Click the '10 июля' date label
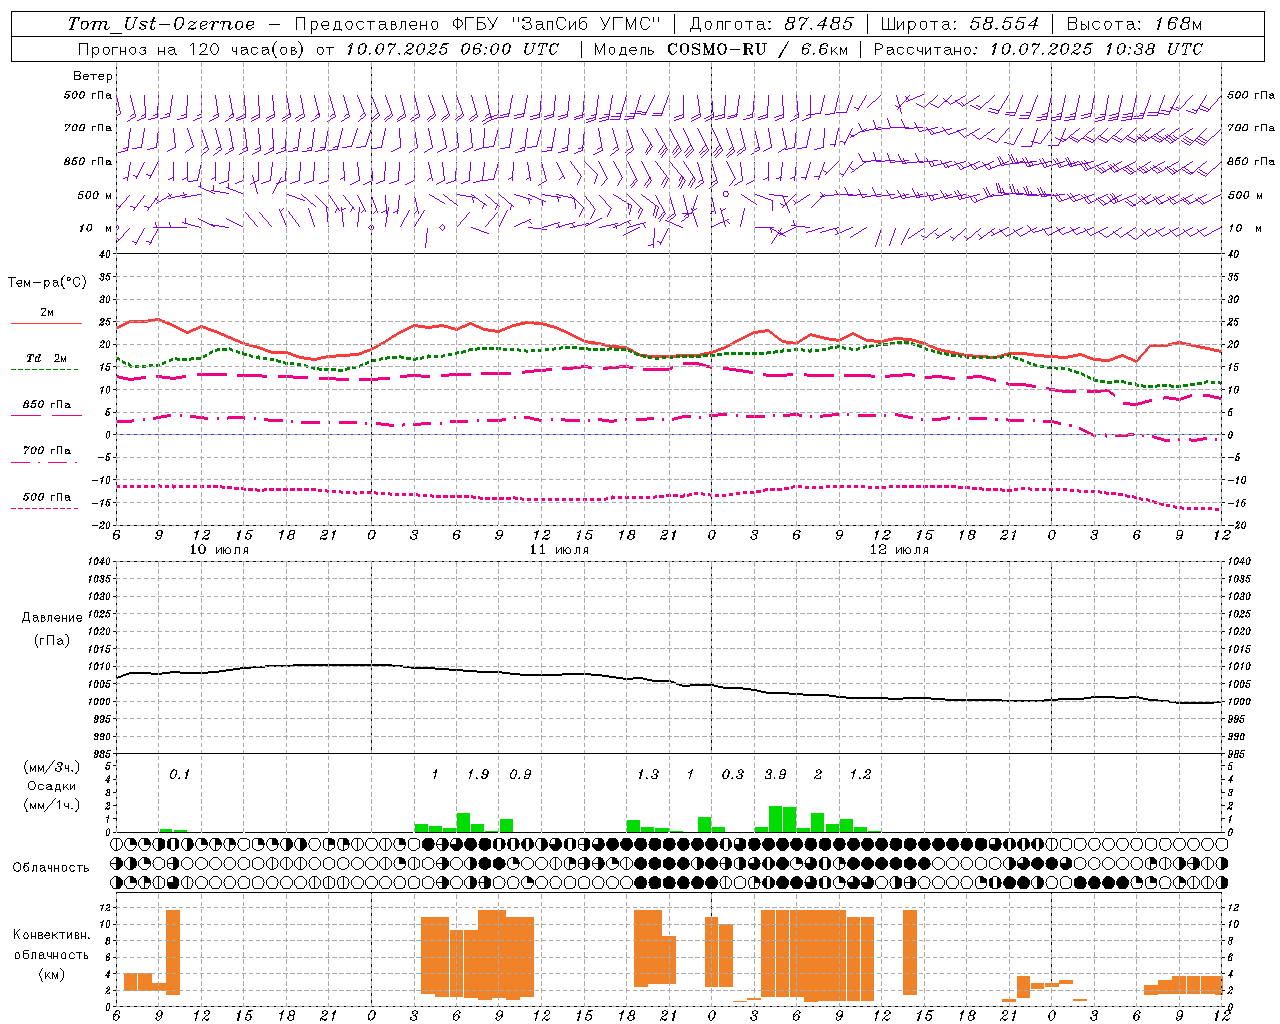The height and width of the screenshot is (1024, 1280). [219, 550]
